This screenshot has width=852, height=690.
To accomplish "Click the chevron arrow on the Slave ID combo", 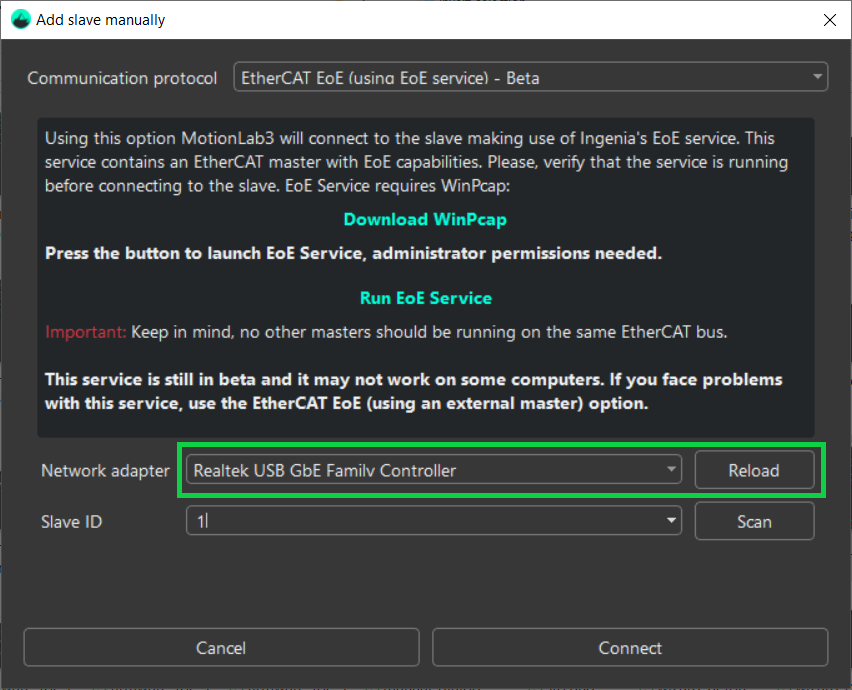I will pyautogui.click(x=670, y=521).
